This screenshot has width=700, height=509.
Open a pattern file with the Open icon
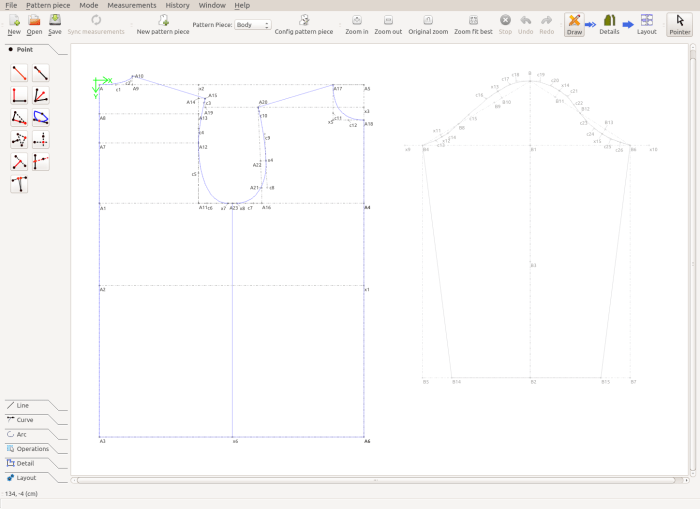[34, 25]
